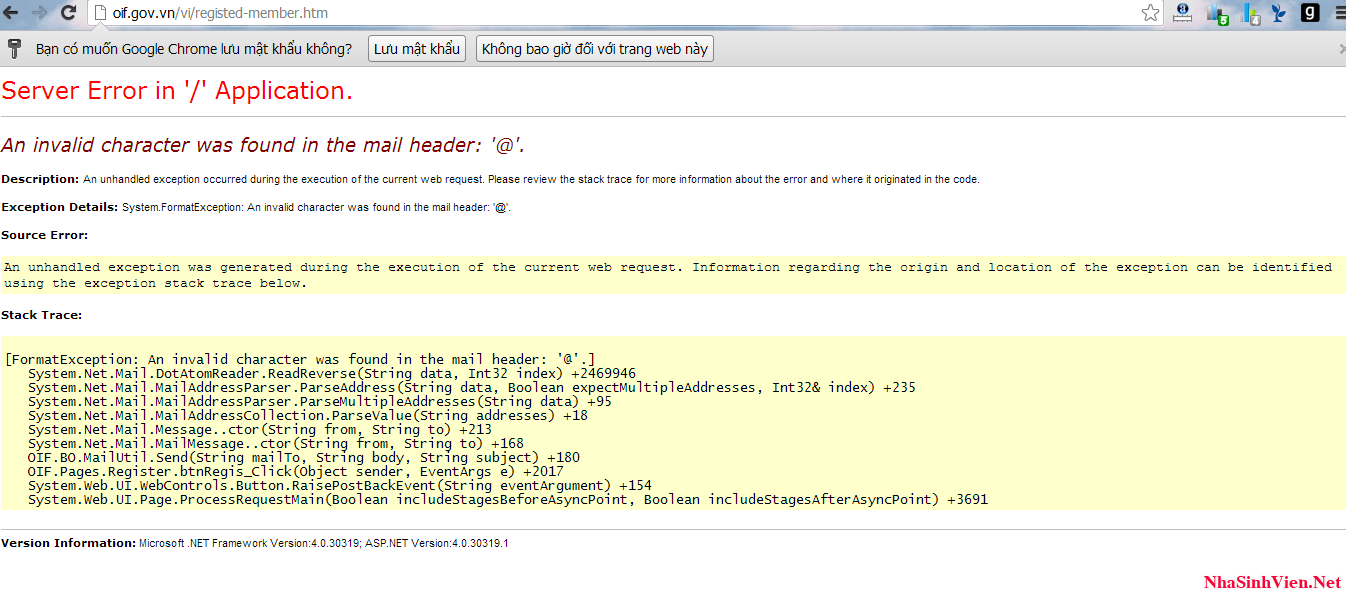Viewport: 1346px width, 598px height.
Task: Choose 'Không bao giờ đối với trang web này'
Action: click(x=595, y=49)
